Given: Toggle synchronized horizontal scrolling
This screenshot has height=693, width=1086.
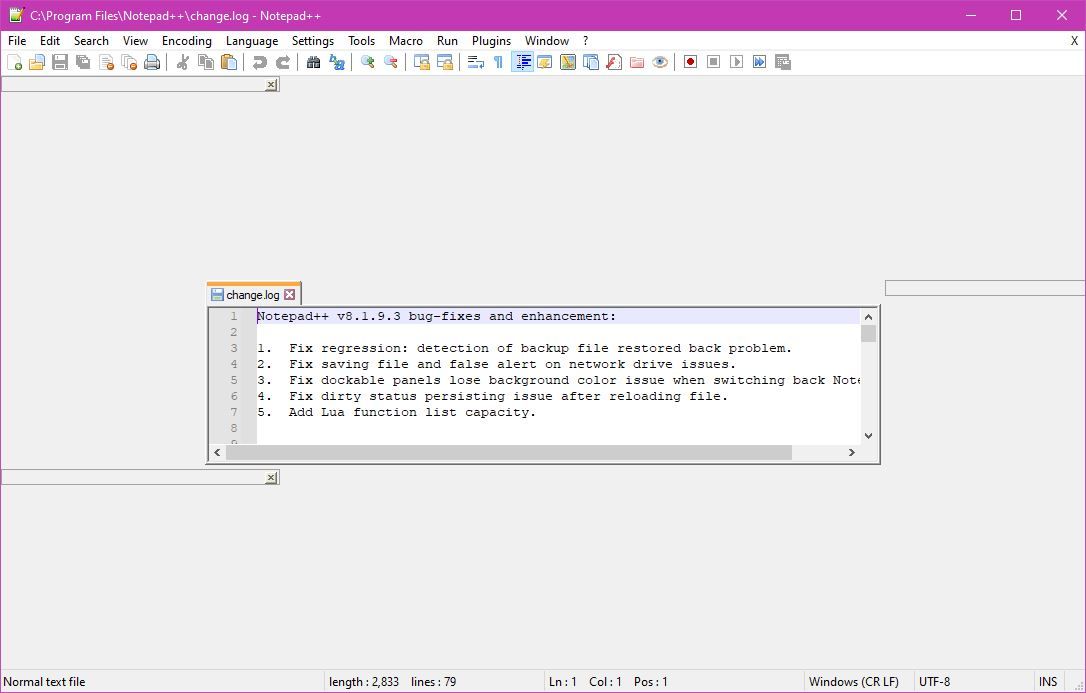Looking at the screenshot, I should pos(445,62).
